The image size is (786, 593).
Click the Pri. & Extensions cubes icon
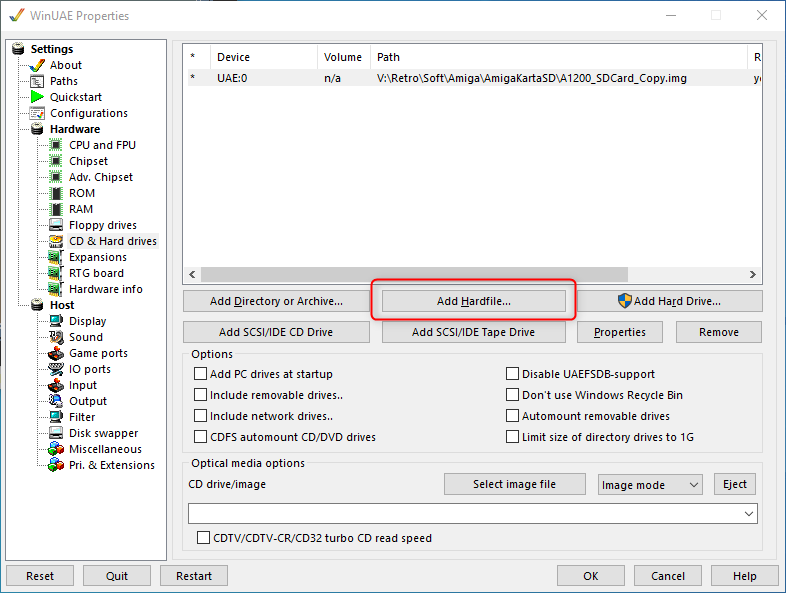(x=56, y=465)
